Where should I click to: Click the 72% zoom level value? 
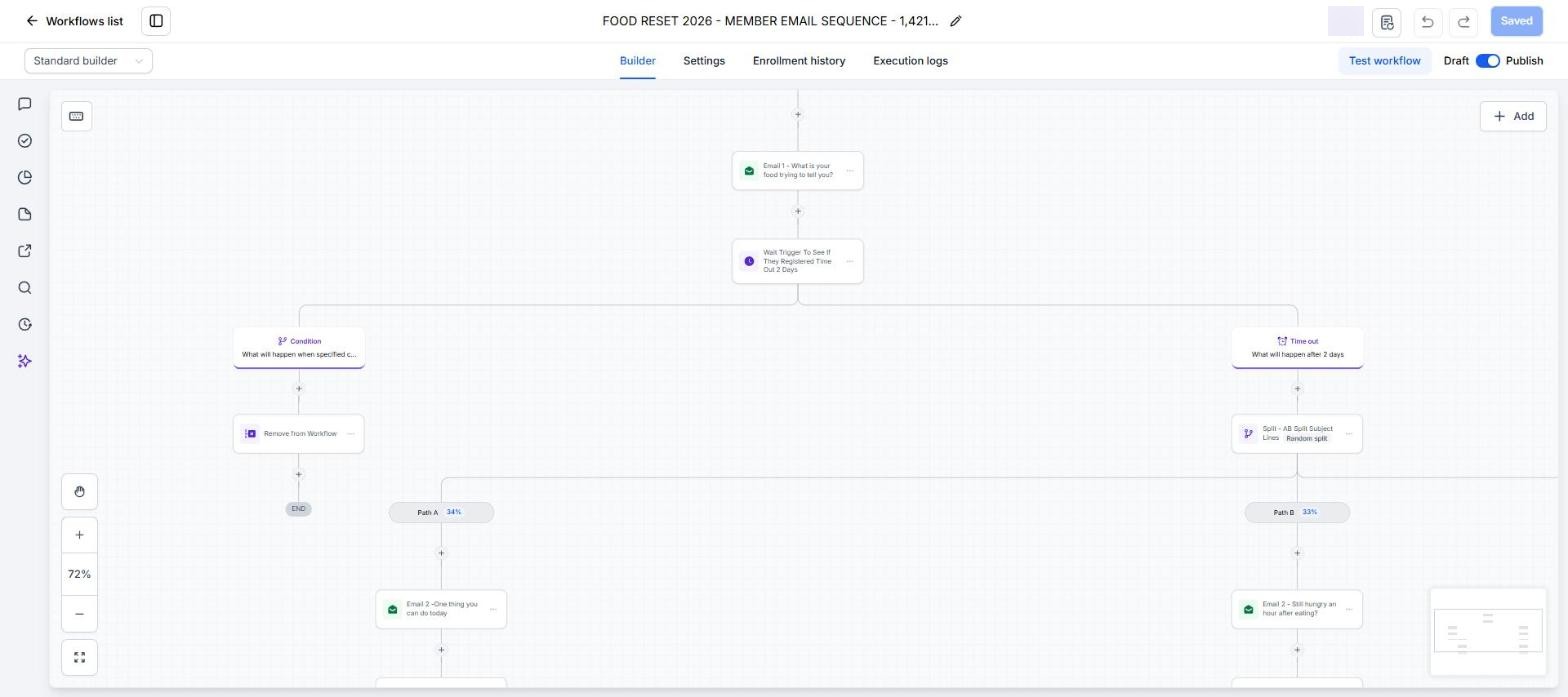pos(79,574)
